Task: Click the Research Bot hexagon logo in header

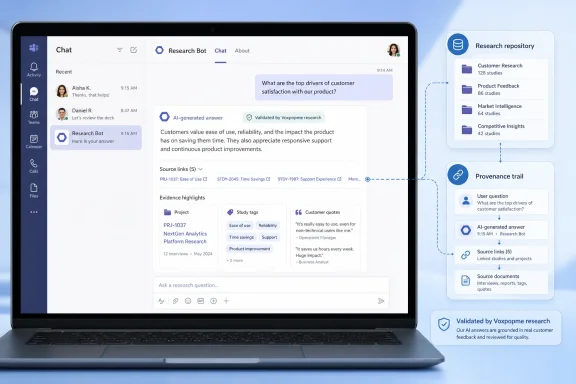Action: pyautogui.click(x=159, y=50)
